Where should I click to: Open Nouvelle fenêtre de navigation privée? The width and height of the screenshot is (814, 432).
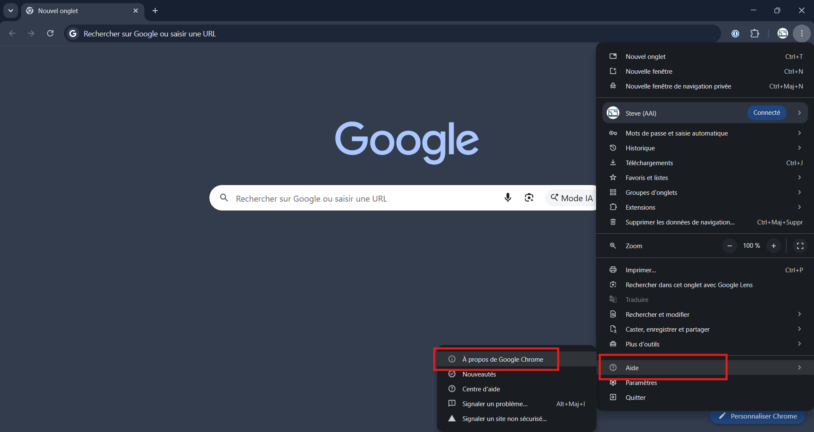coord(704,86)
